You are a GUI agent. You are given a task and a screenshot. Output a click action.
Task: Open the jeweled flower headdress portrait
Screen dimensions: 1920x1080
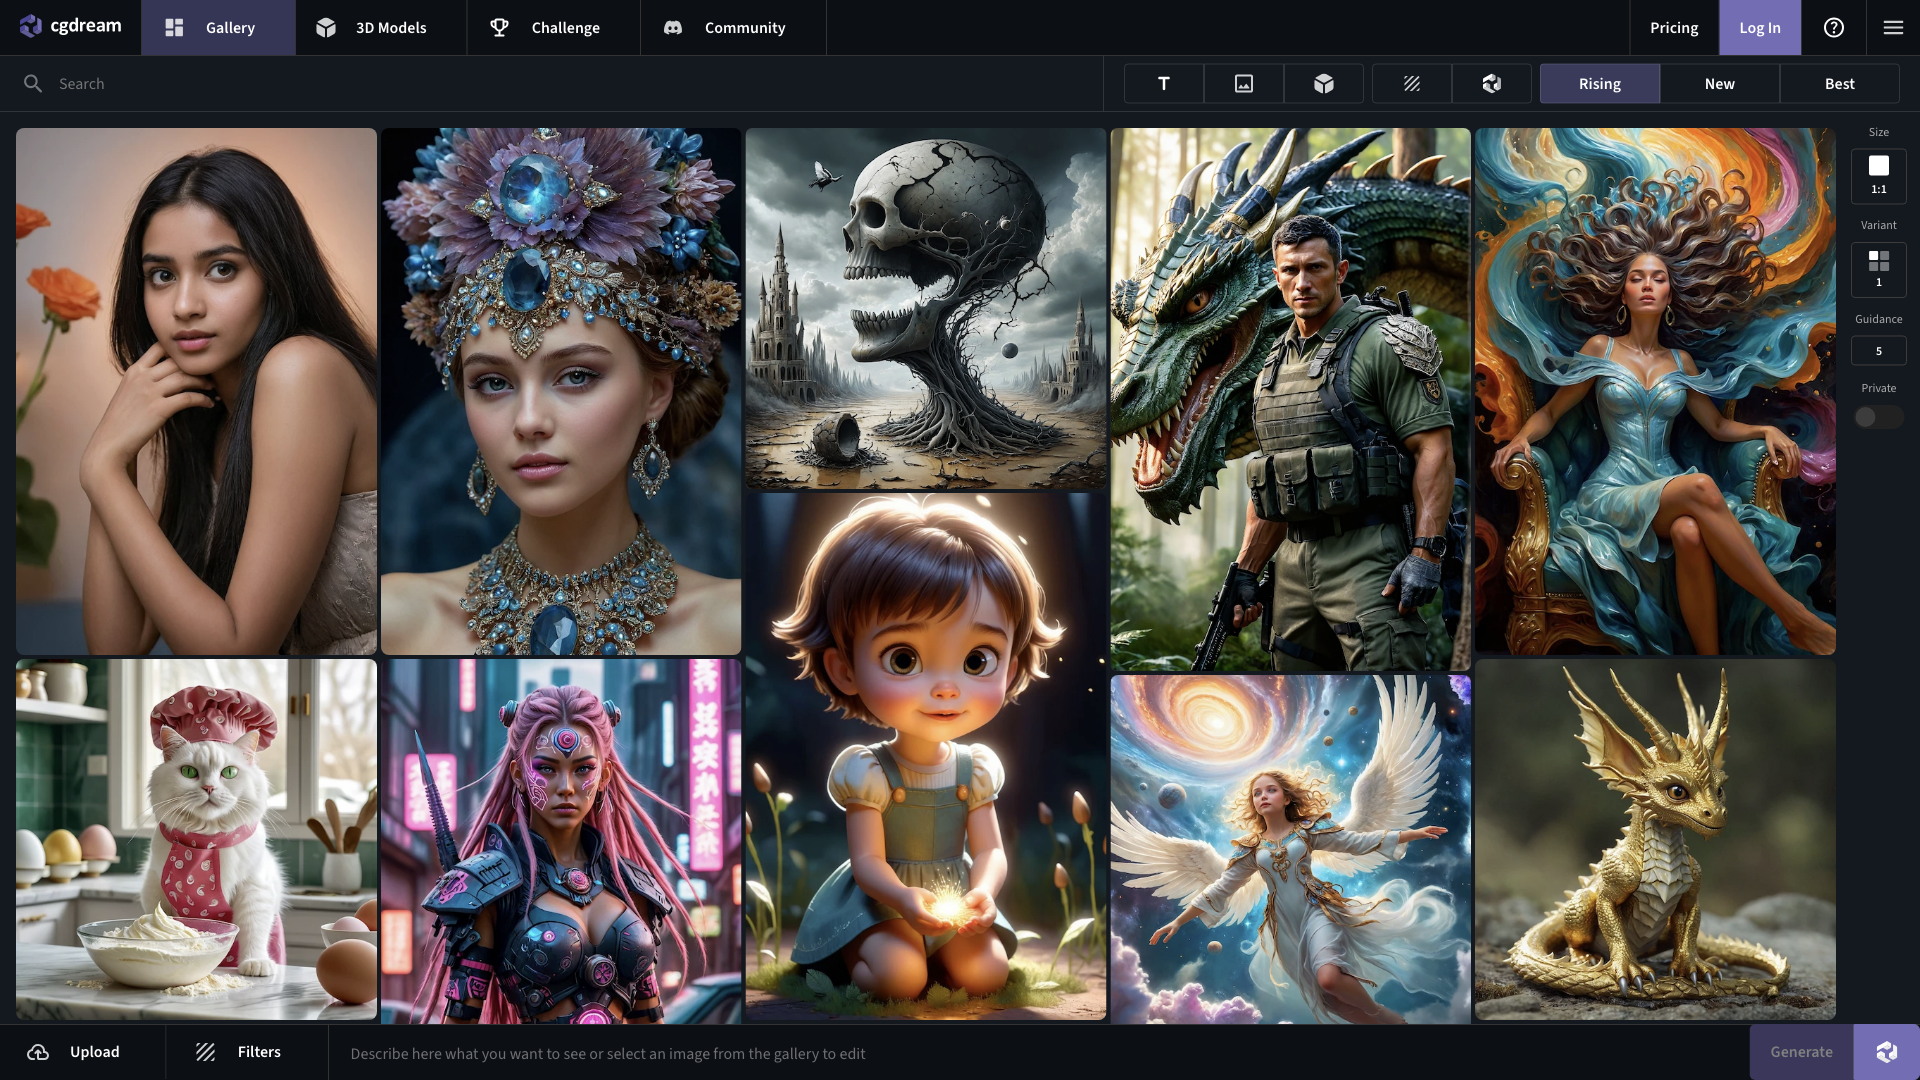tap(561, 391)
